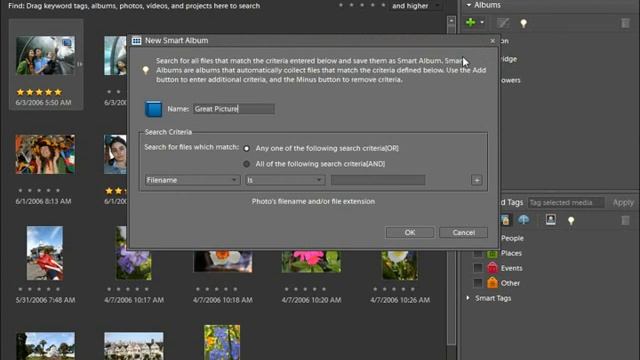The height and width of the screenshot is (360, 640).
Task: Click the green Places tag icon
Action: click(493, 253)
